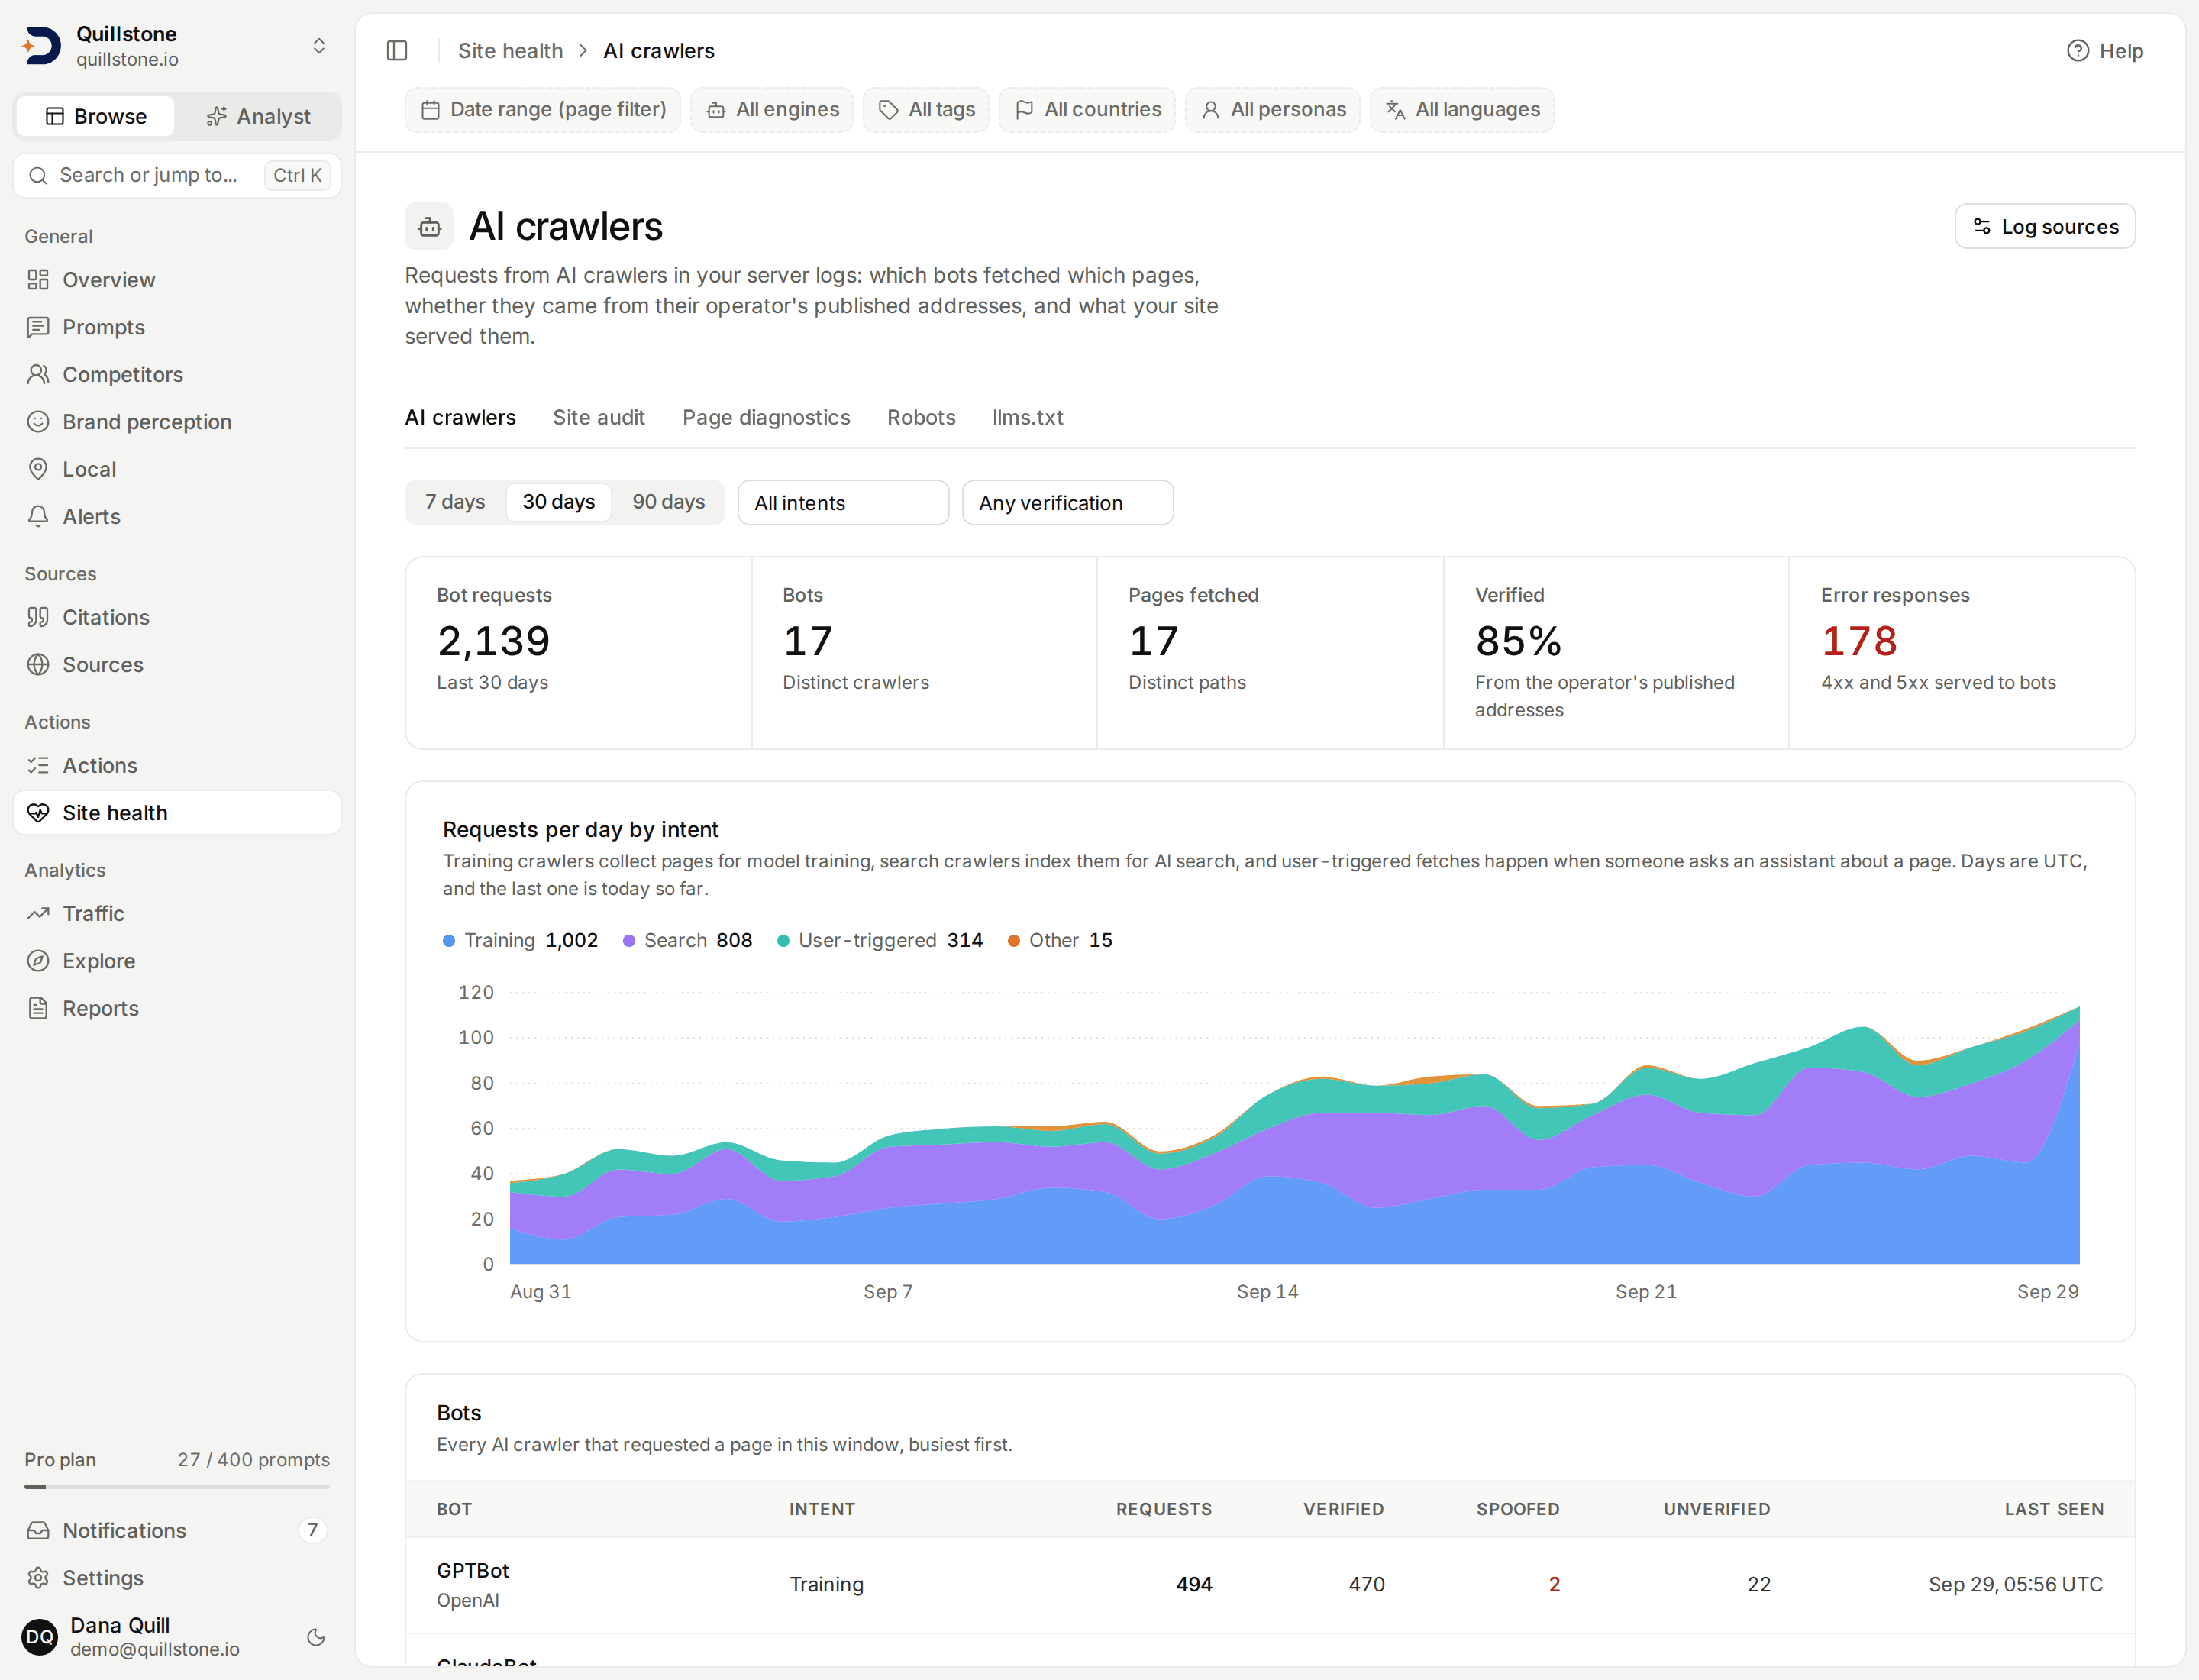Open Notifications inbox
The width and height of the screenshot is (2199, 1680).
coord(177,1530)
